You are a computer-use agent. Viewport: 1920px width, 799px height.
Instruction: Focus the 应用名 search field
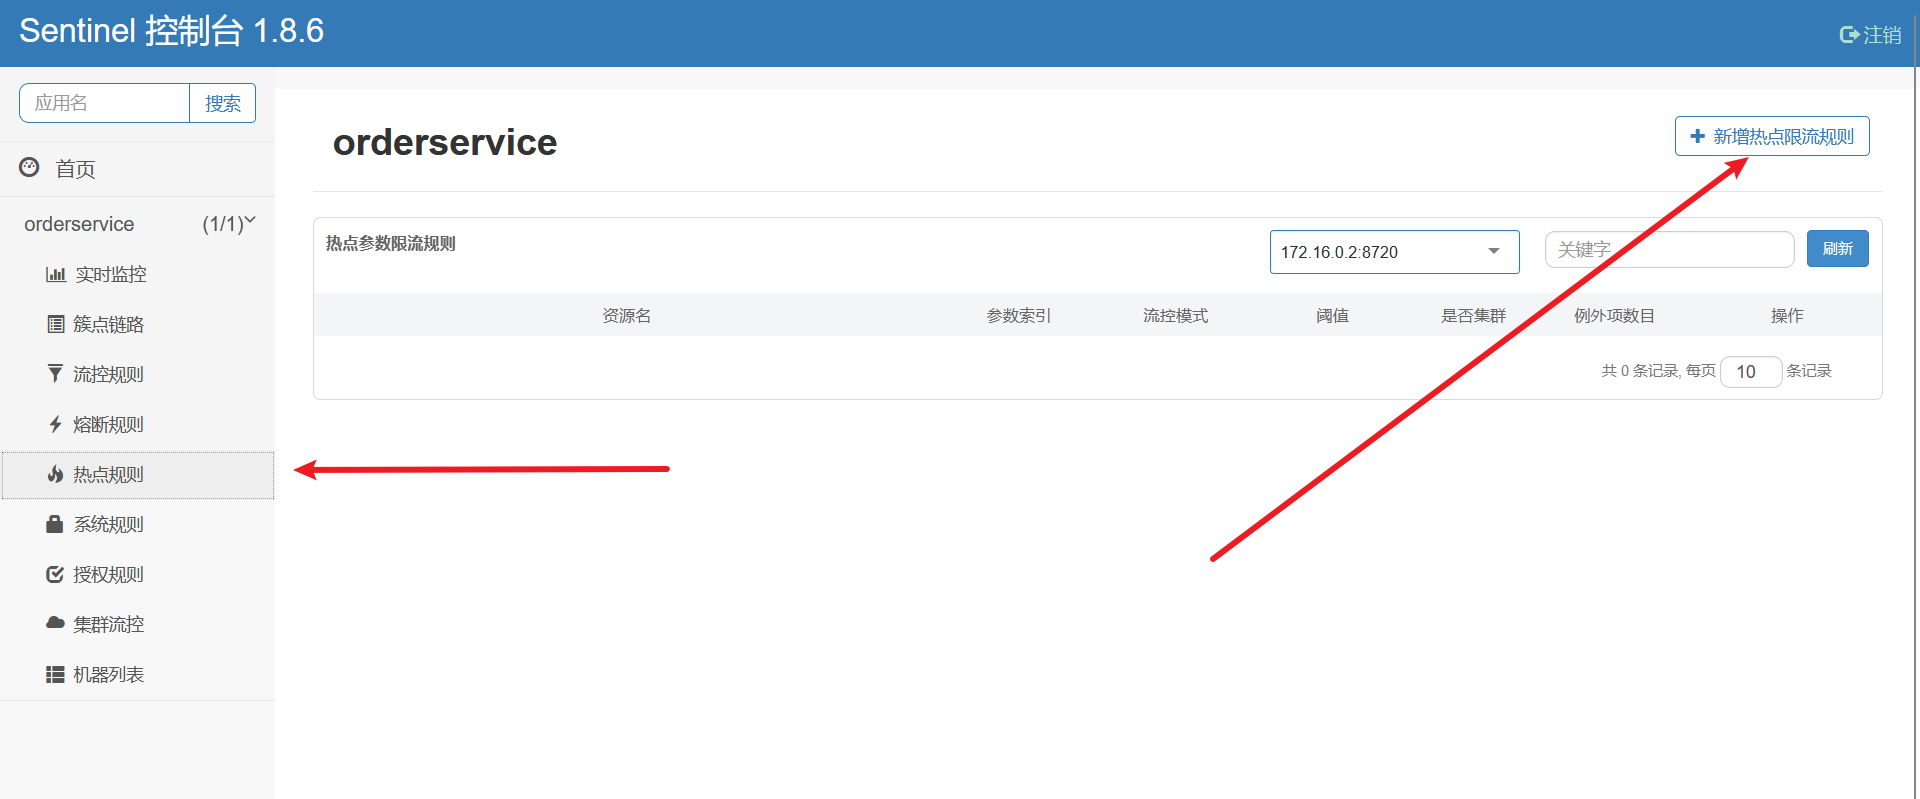pos(104,103)
